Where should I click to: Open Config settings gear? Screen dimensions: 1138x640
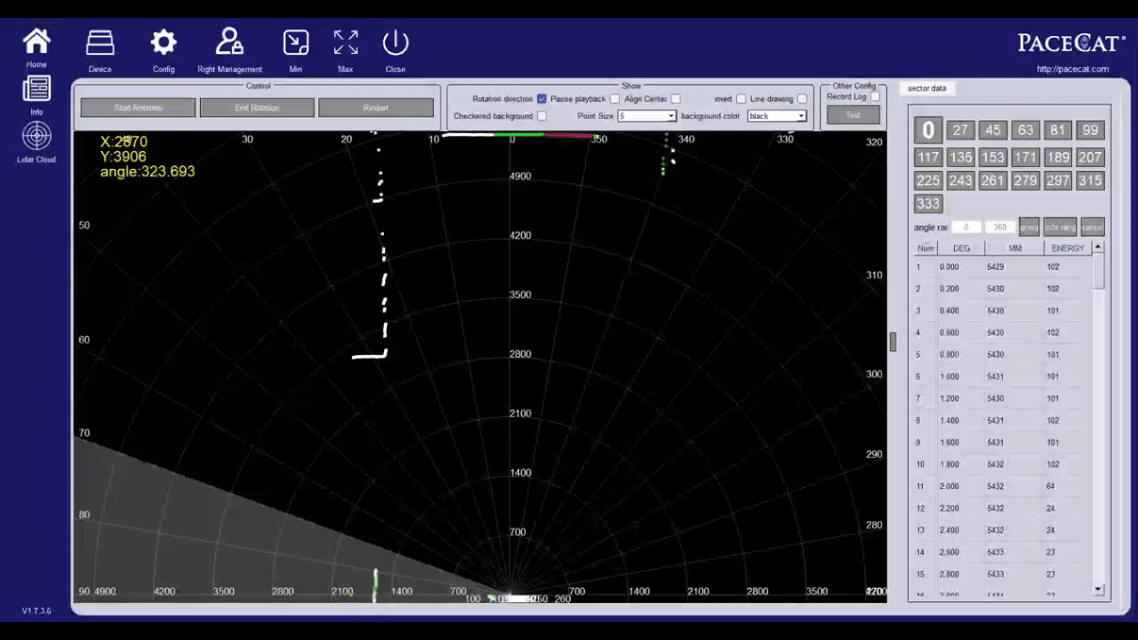pos(163,43)
